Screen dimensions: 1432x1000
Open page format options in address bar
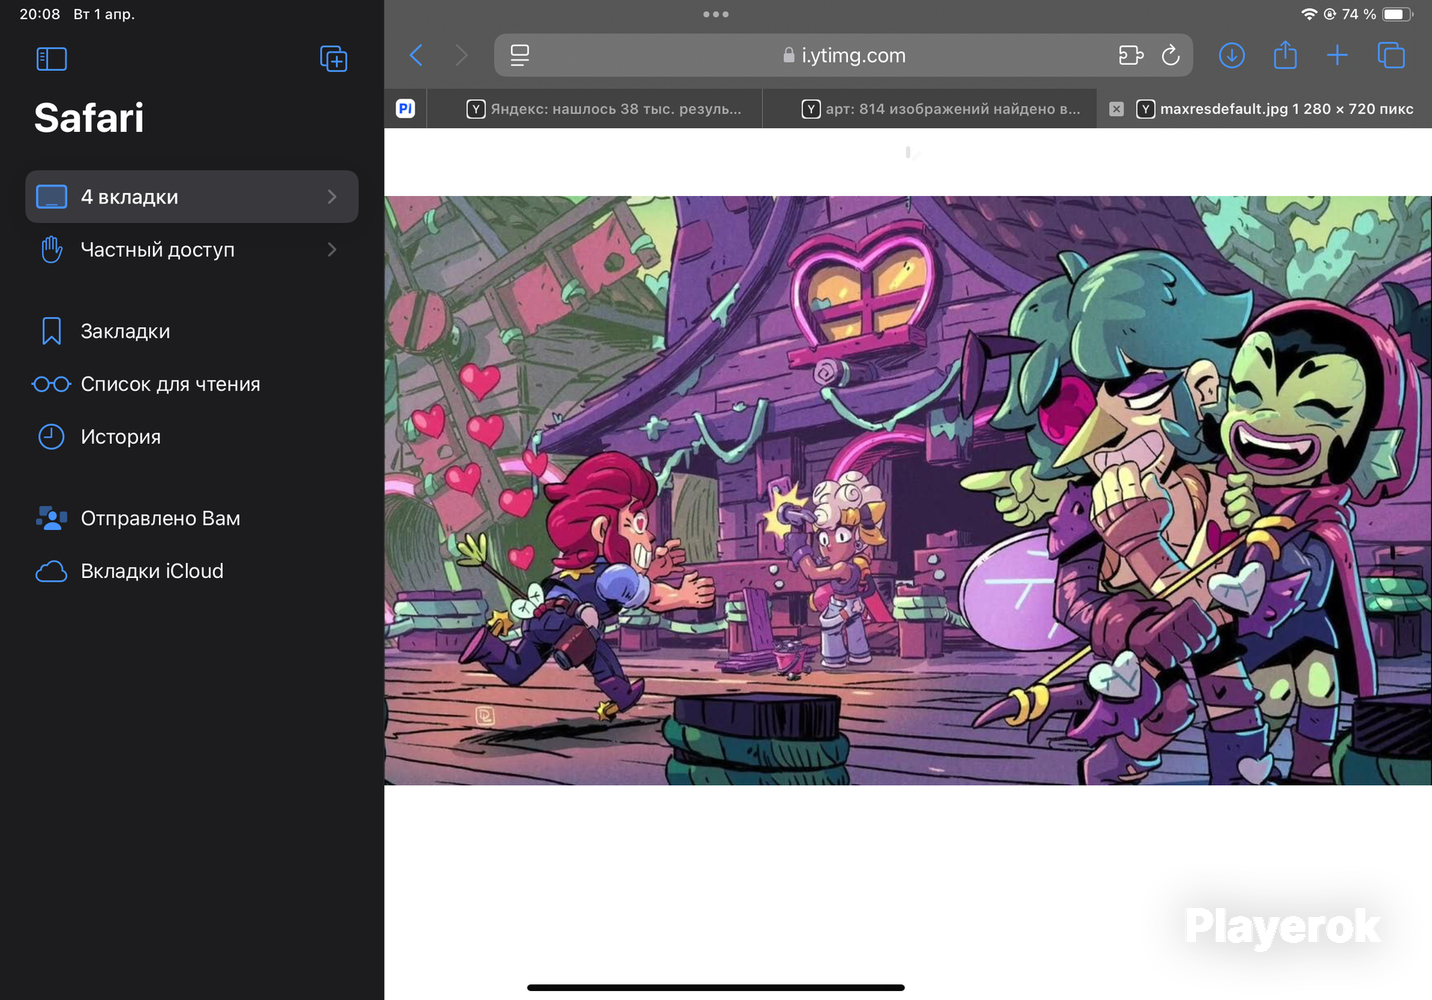[x=520, y=55]
